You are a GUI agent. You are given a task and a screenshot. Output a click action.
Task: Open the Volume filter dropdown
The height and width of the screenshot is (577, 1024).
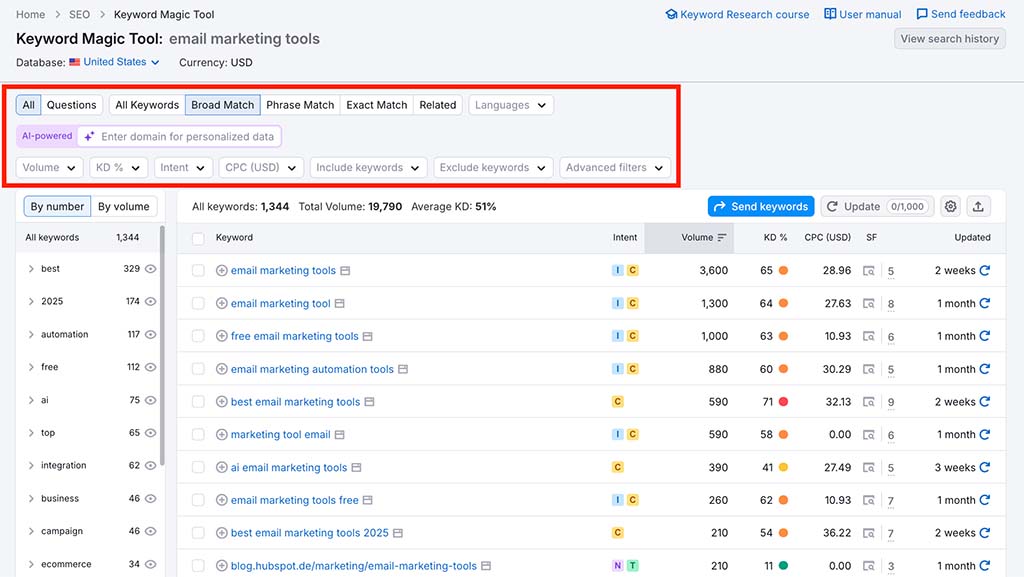tap(48, 167)
